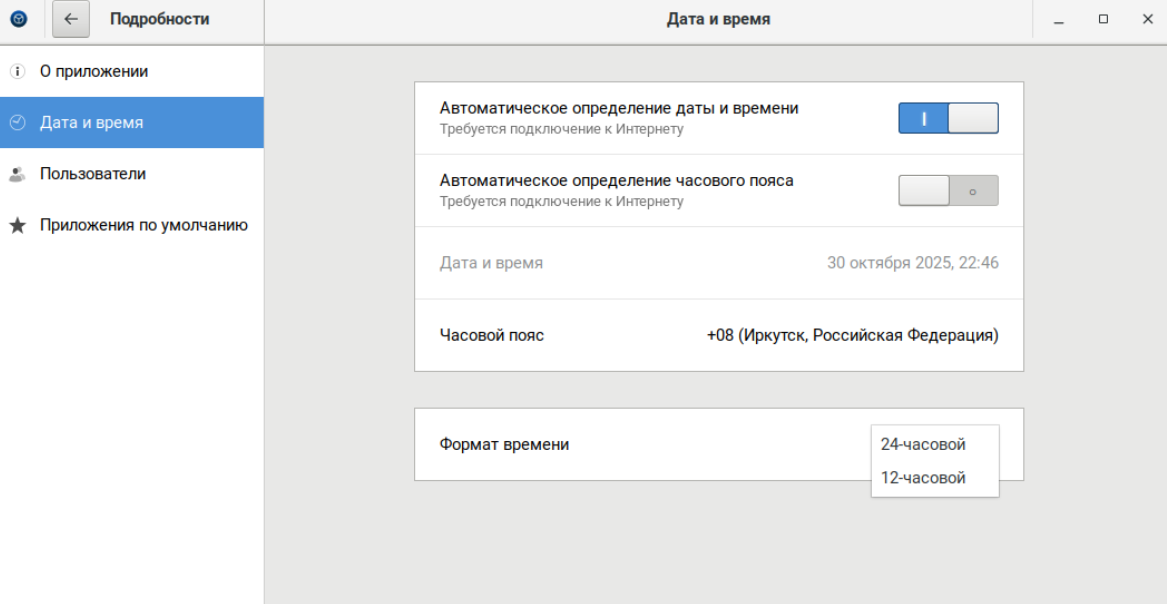Select Дата и время in the sidebar
1167x604 pixels.
point(91,123)
